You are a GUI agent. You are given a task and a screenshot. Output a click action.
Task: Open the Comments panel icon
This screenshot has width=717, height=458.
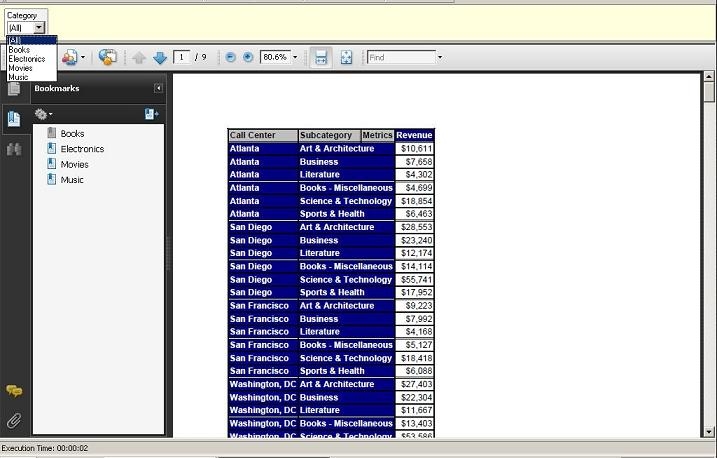pos(14,391)
